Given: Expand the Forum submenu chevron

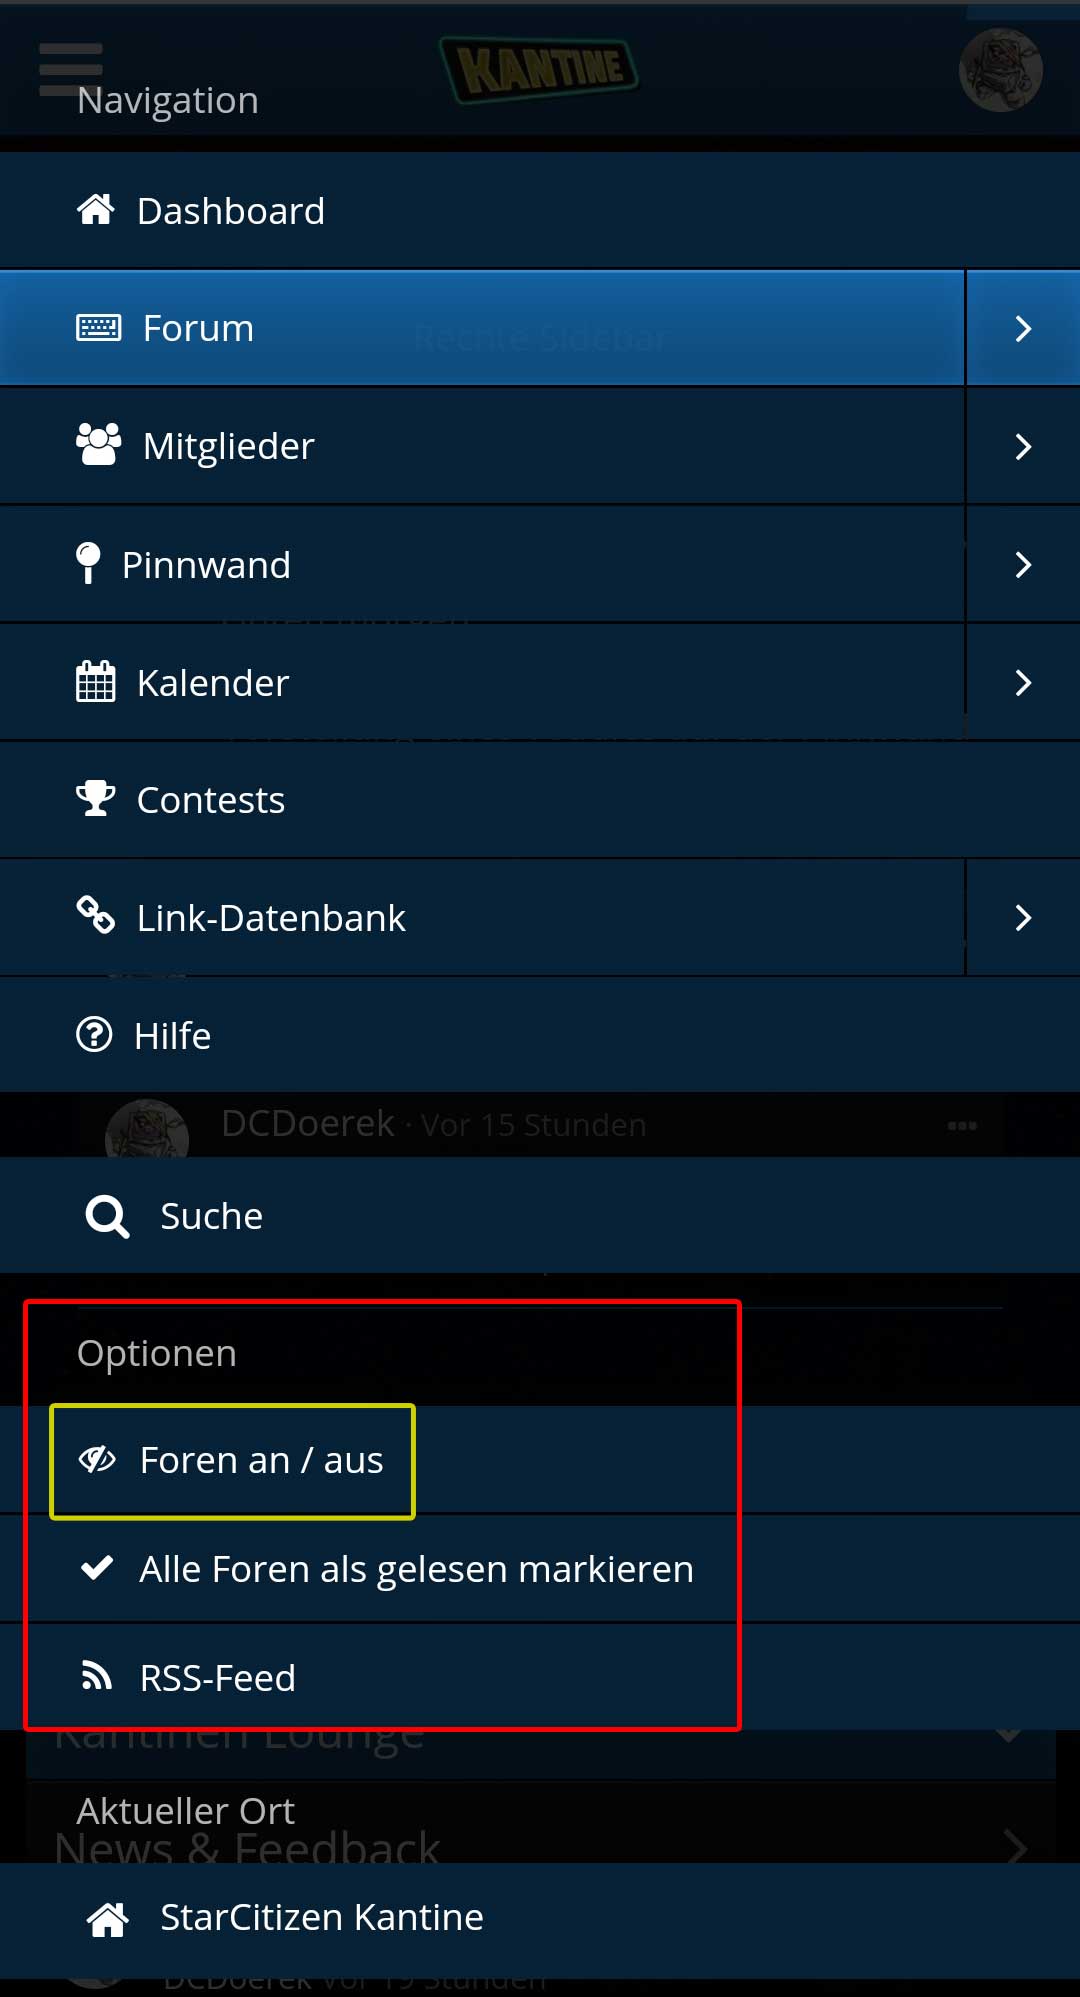Looking at the screenshot, I should 1022,328.
